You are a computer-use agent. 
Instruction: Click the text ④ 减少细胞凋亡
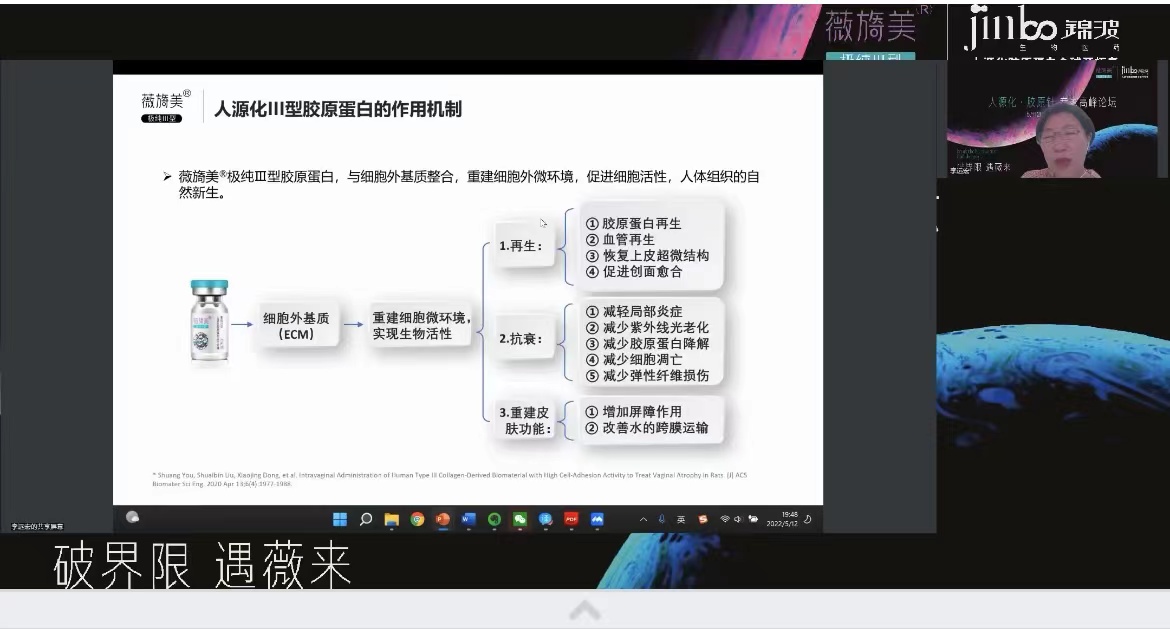634,360
